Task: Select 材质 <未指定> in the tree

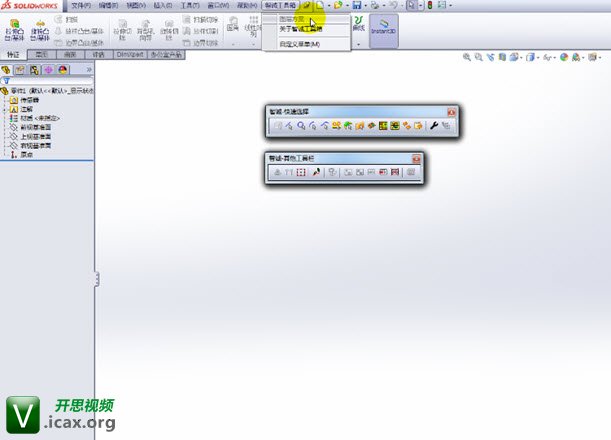Action: tap(40, 118)
